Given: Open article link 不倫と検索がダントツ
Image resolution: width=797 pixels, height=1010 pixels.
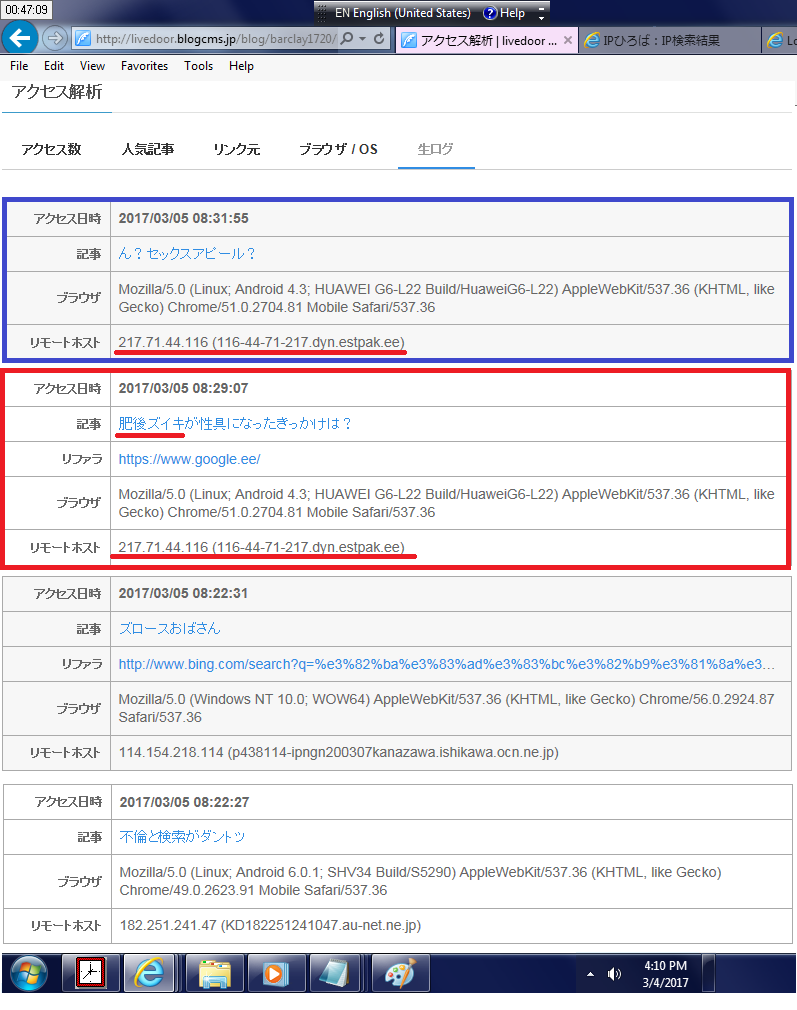Looking at the screenshot, I should (182, 837).
